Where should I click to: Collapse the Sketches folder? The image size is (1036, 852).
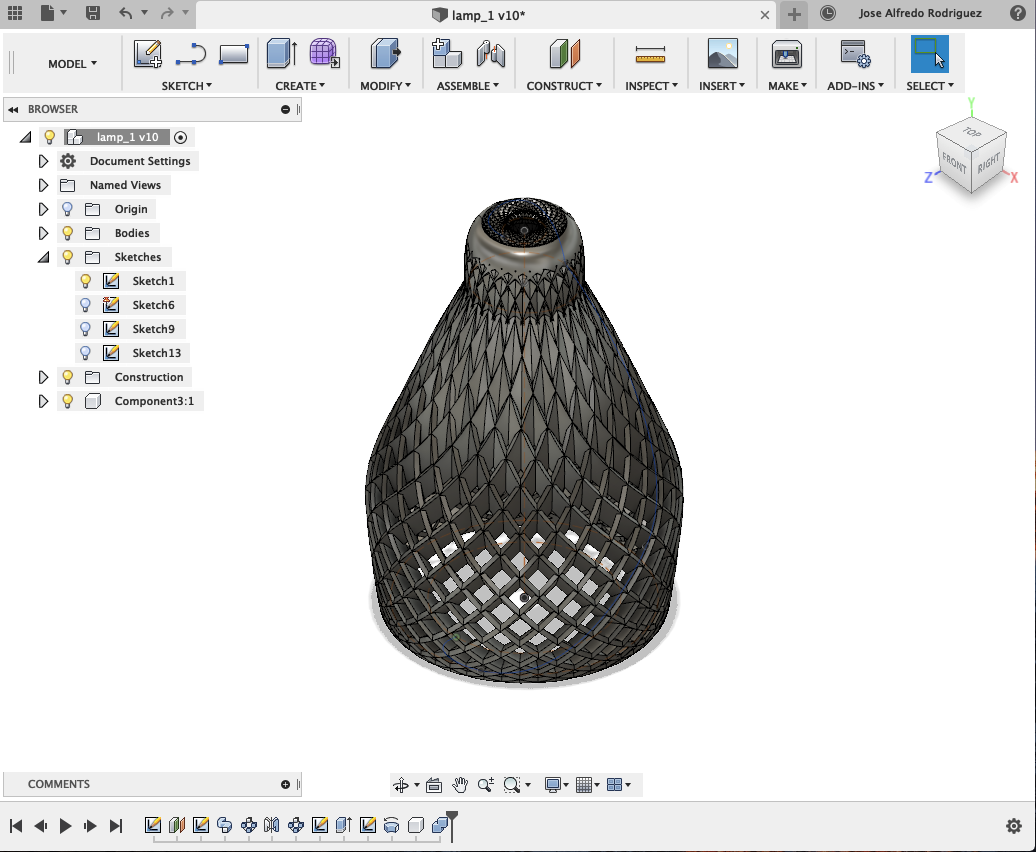43,258
